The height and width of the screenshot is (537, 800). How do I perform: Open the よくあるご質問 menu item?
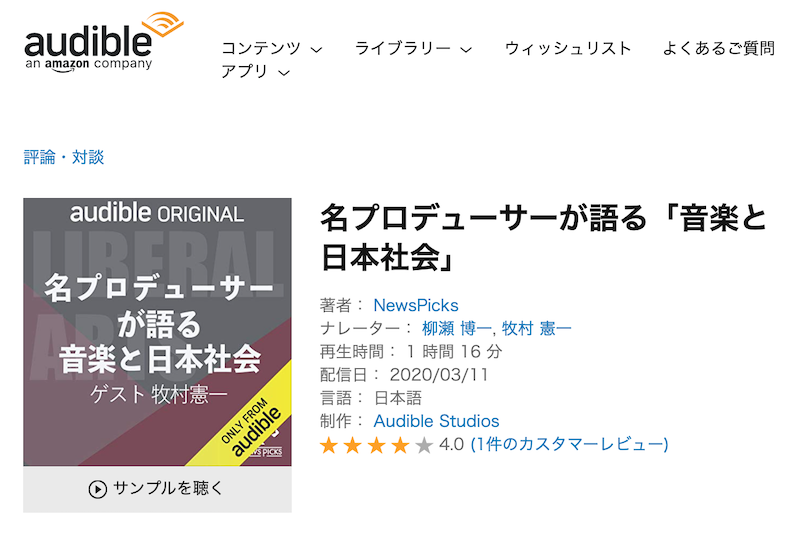718,48
